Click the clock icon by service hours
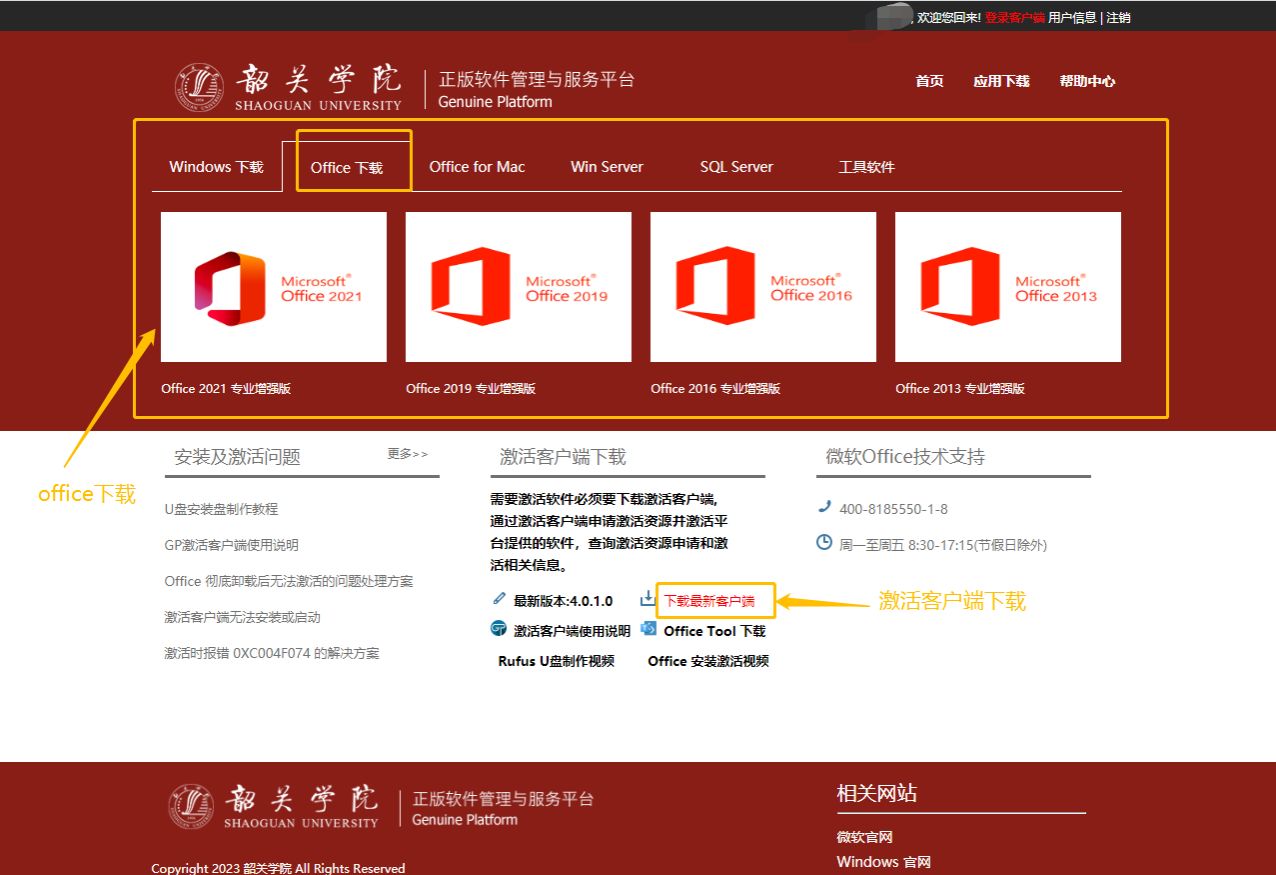 point(824,543)
